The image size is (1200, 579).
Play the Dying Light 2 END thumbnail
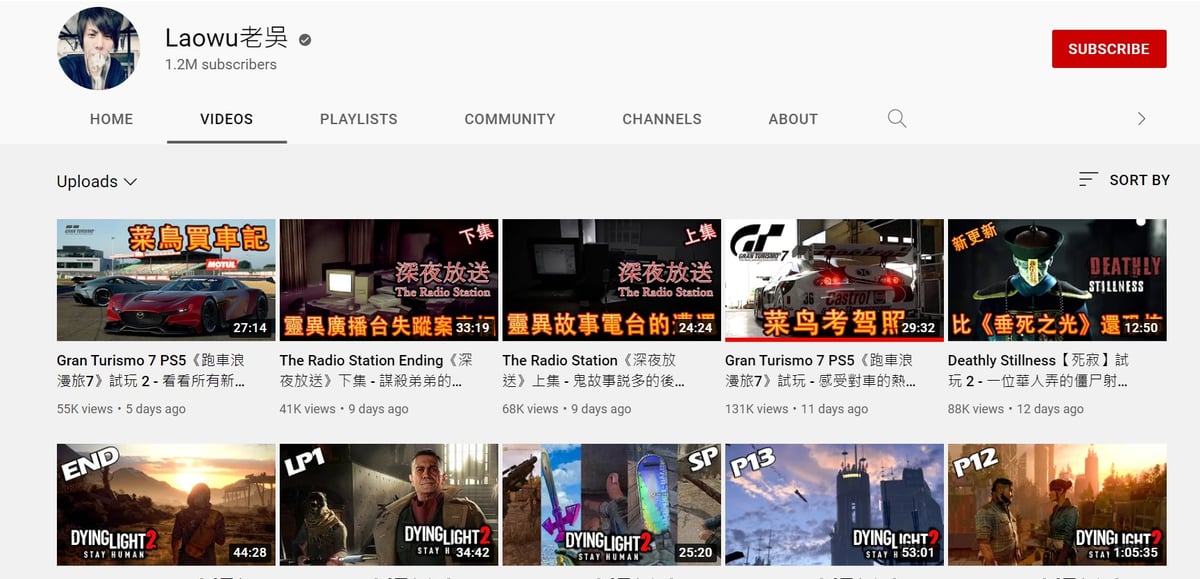pyautogui.click(x=166, y=505)
